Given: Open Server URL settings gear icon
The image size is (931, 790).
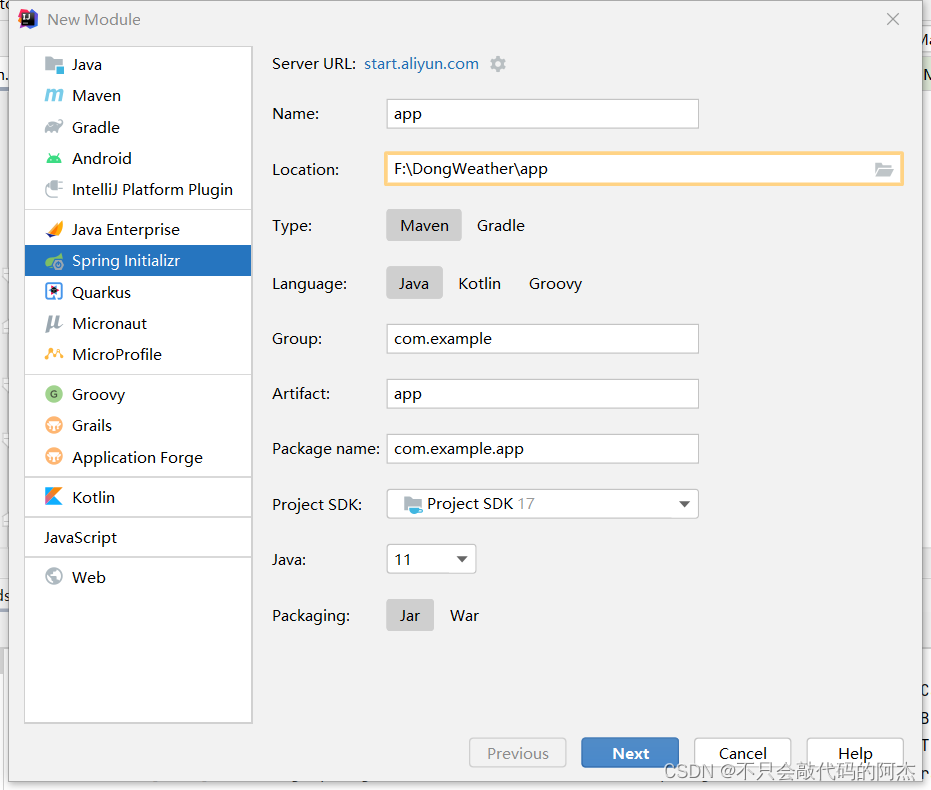Looking at the screenshot, I should pos(498,64).
